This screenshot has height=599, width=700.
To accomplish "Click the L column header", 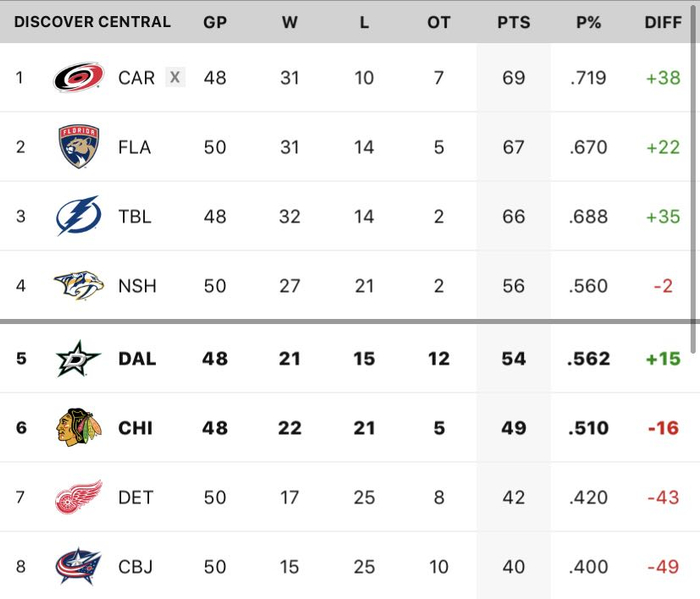I will point(364,22).
